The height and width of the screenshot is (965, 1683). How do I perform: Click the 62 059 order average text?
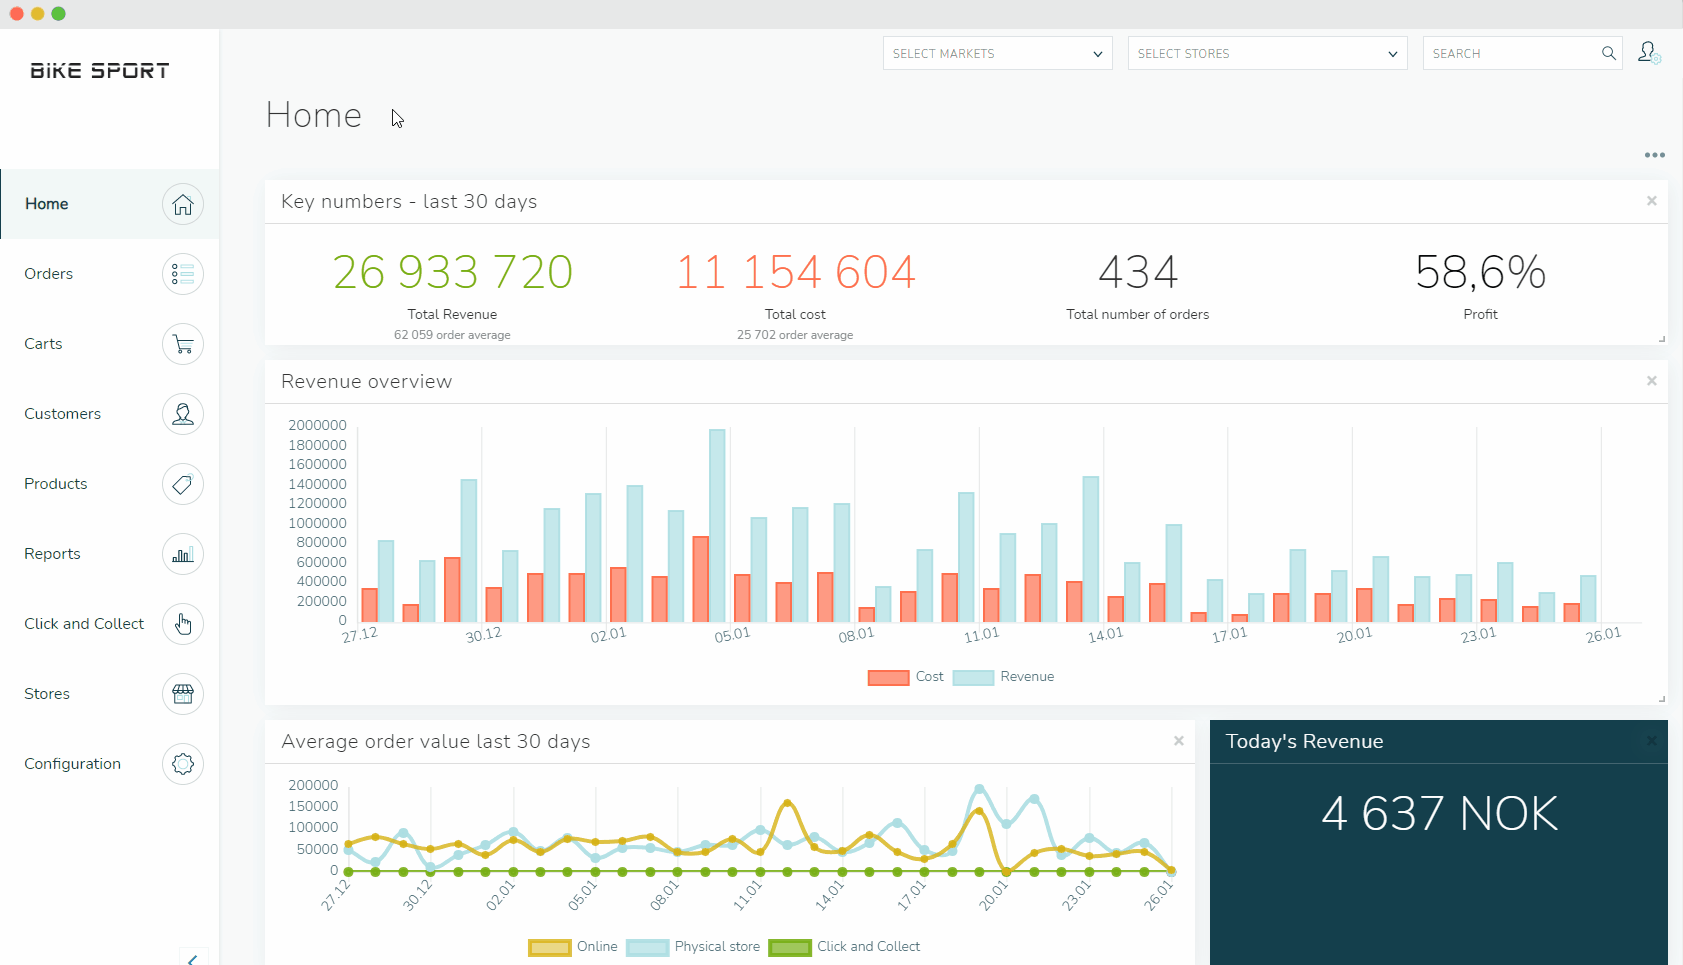point(452,335)
